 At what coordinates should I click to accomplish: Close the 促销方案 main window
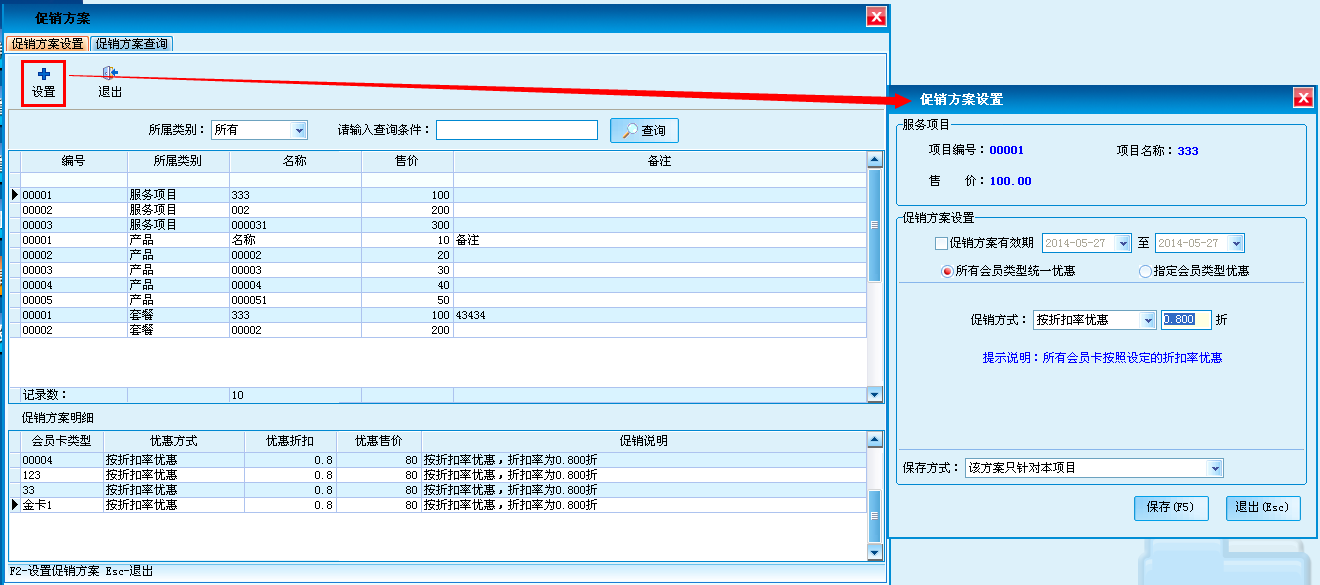point(876,17)
